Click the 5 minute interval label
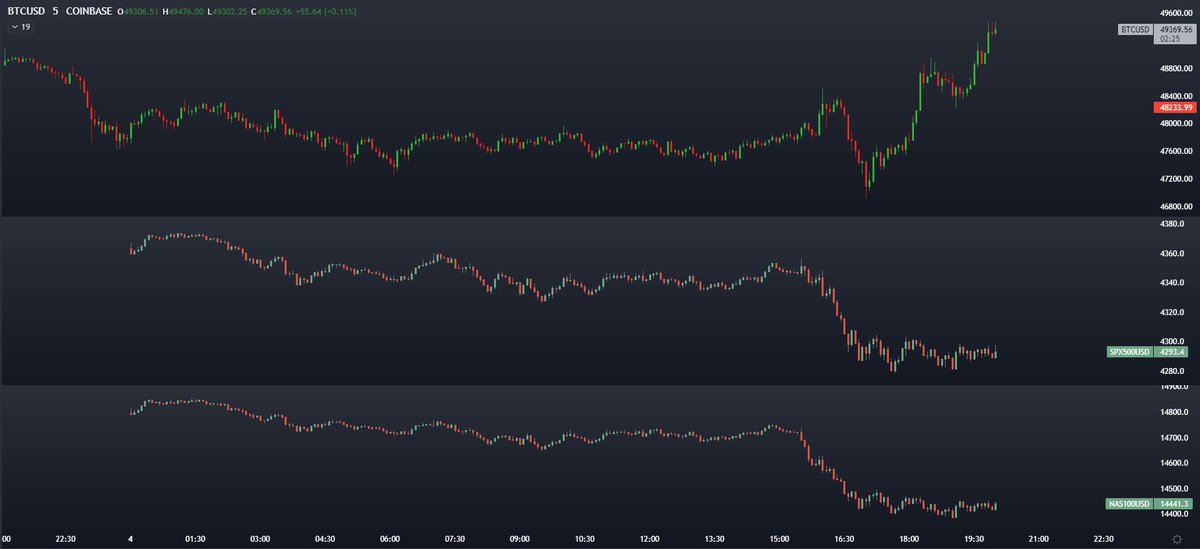1200x549 pixels. tap(55, 11)
